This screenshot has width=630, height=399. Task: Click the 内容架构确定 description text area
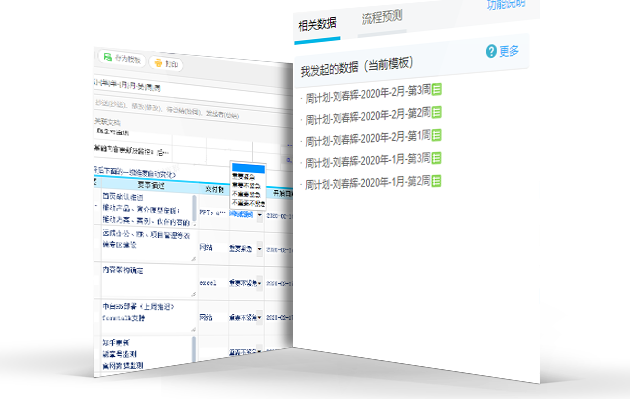(x=149, y=281)
